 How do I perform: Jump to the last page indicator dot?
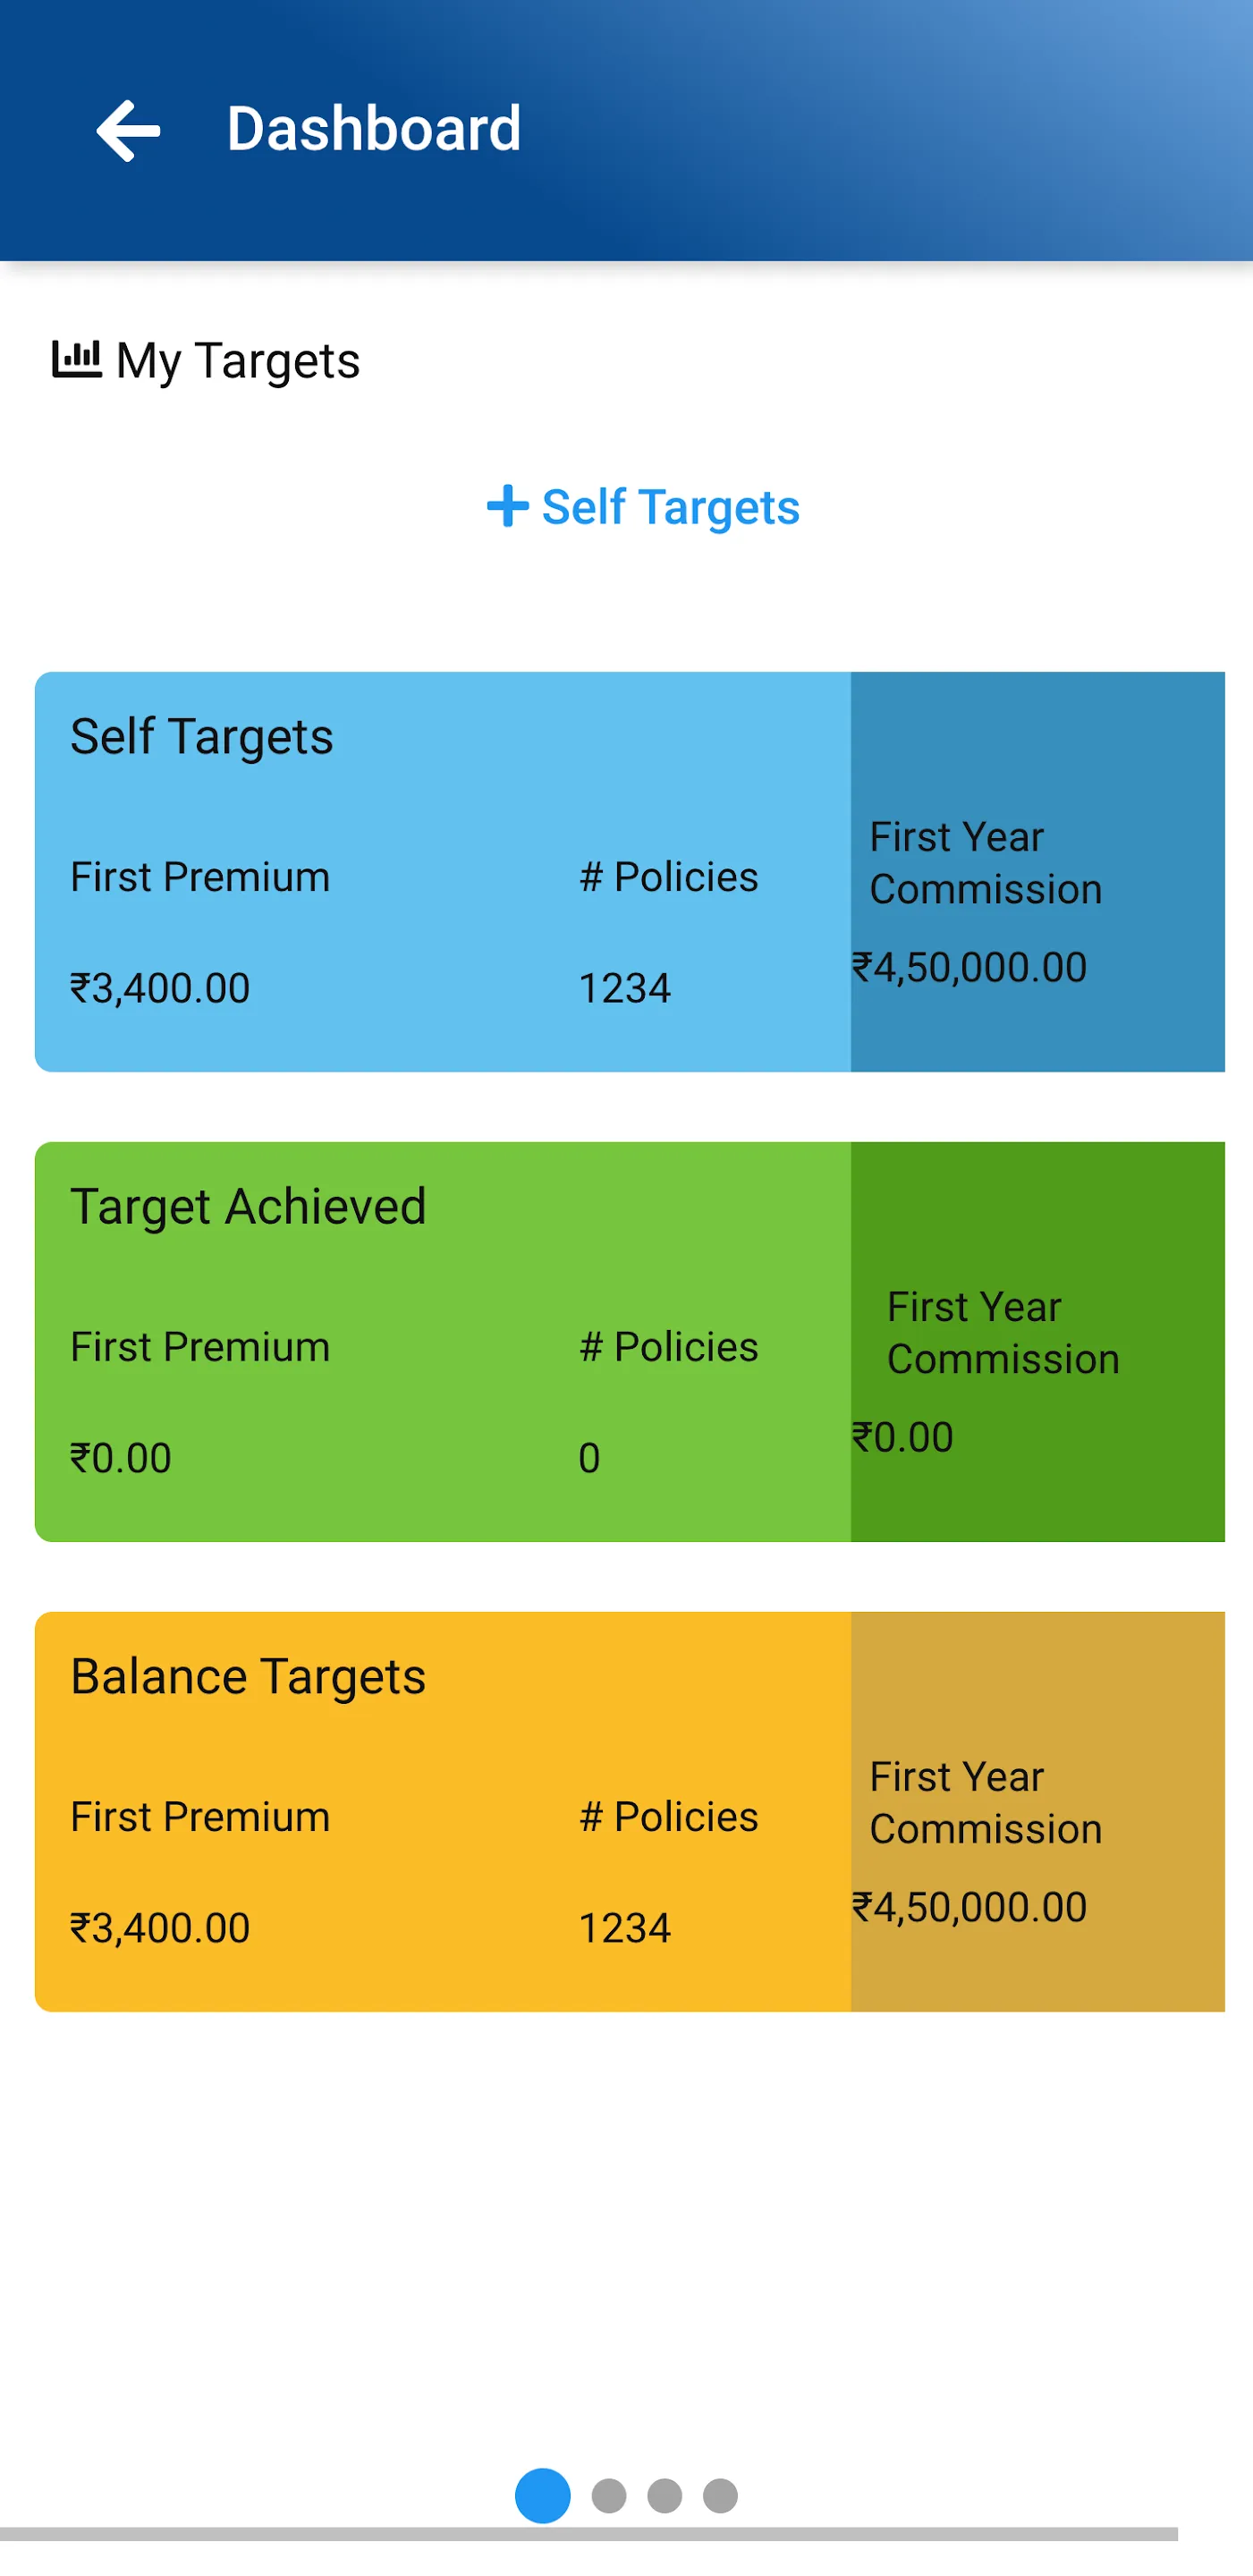(x=721, y=2497)
